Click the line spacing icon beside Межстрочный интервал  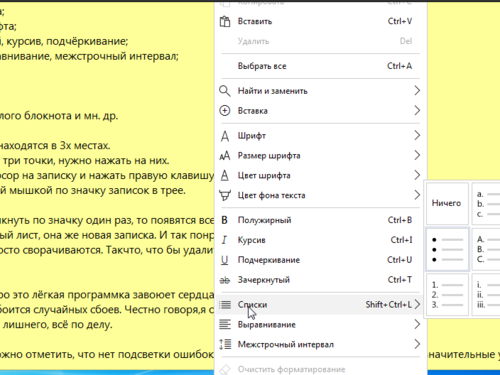pyautogui.click(x=225, y=344)
